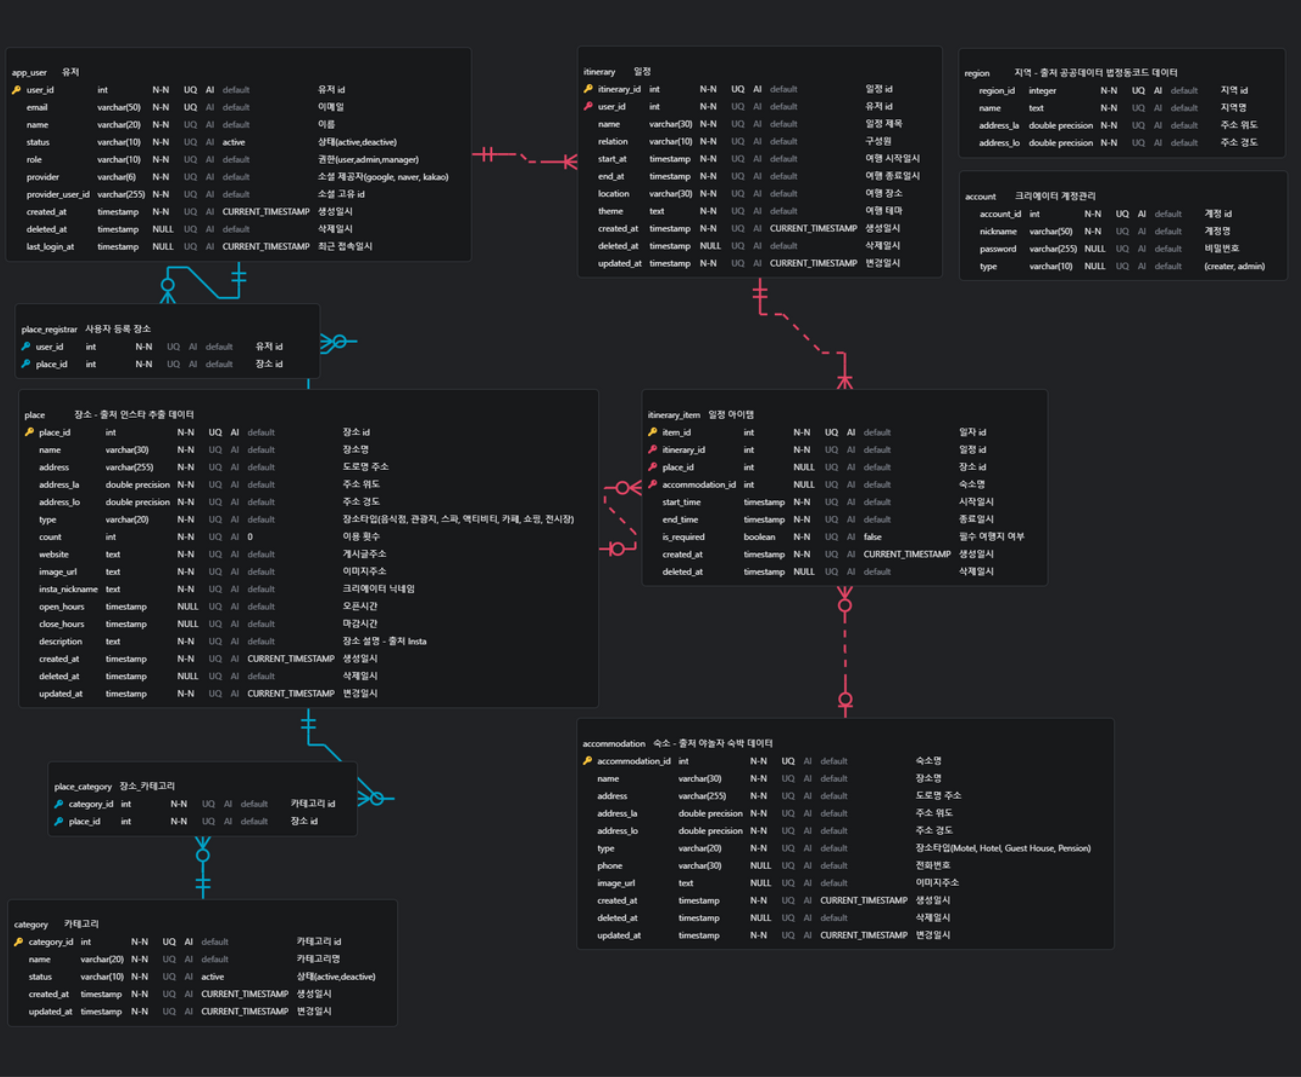Select the account table title
Screen dimensions: 1301x1077
(x=980, y=197)
